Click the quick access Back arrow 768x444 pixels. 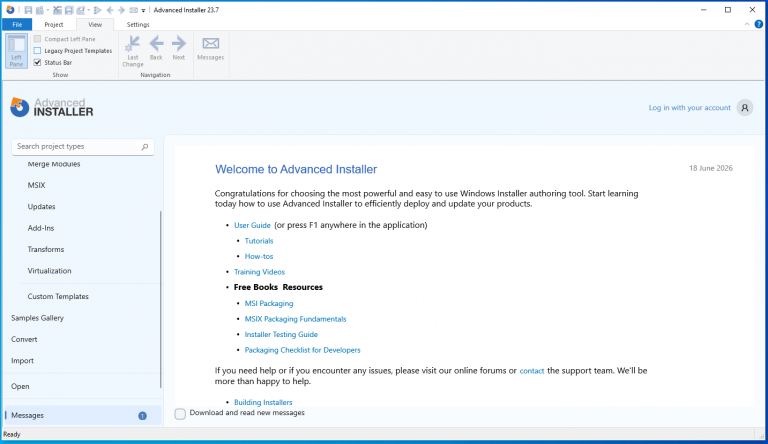point(110,10)
